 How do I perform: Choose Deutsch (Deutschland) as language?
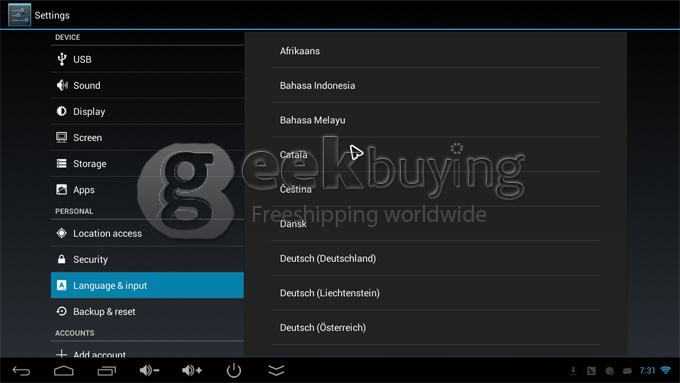(435, 259)
